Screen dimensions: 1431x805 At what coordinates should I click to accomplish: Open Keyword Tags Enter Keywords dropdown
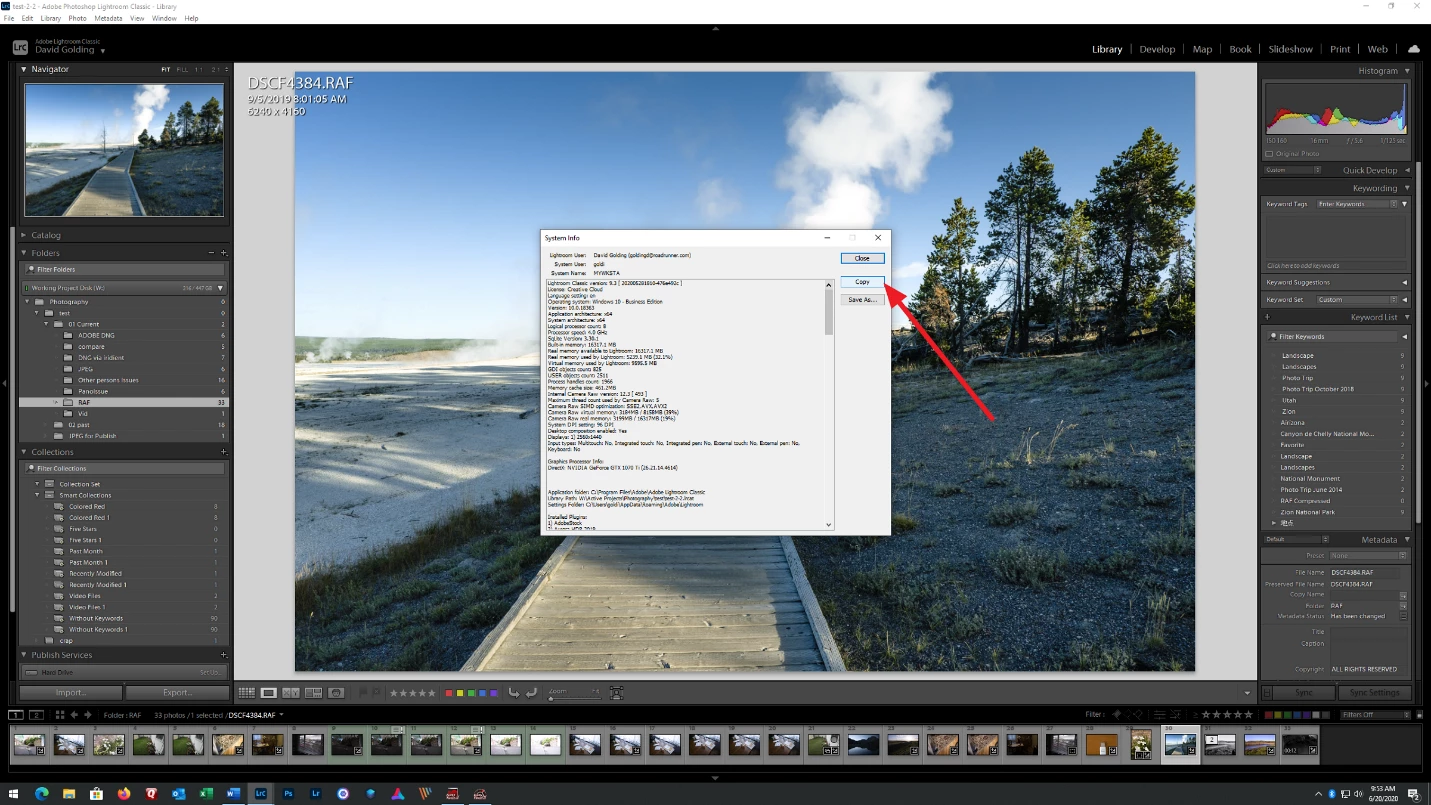coord(1357,204)
